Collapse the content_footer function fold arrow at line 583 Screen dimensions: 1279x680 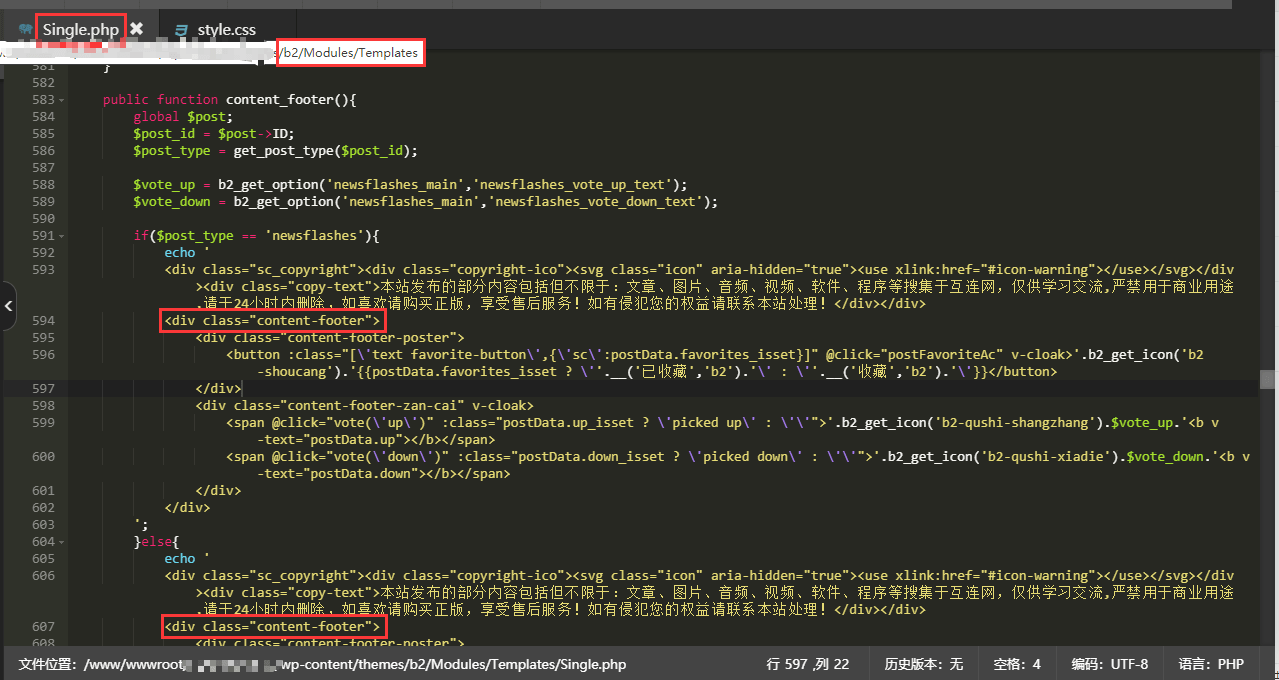click(62, 100)
